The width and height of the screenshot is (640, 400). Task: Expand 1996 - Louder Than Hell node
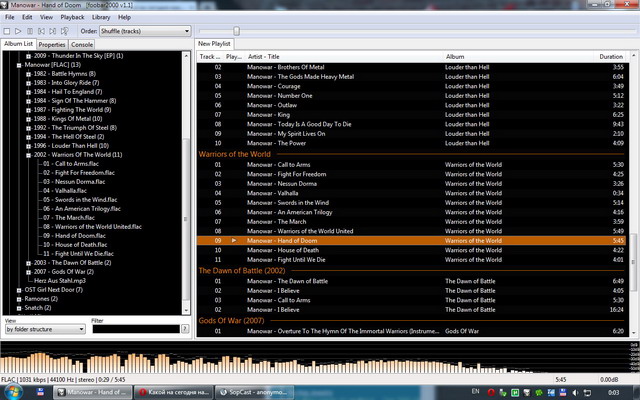[28, 146]
